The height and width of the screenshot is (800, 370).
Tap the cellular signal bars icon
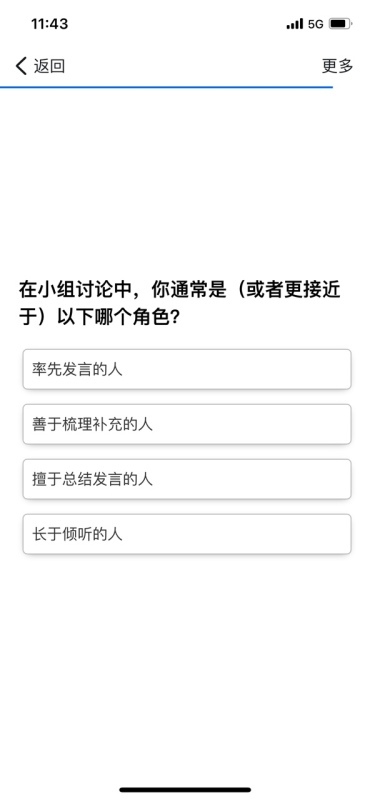[x=295, y=23]
